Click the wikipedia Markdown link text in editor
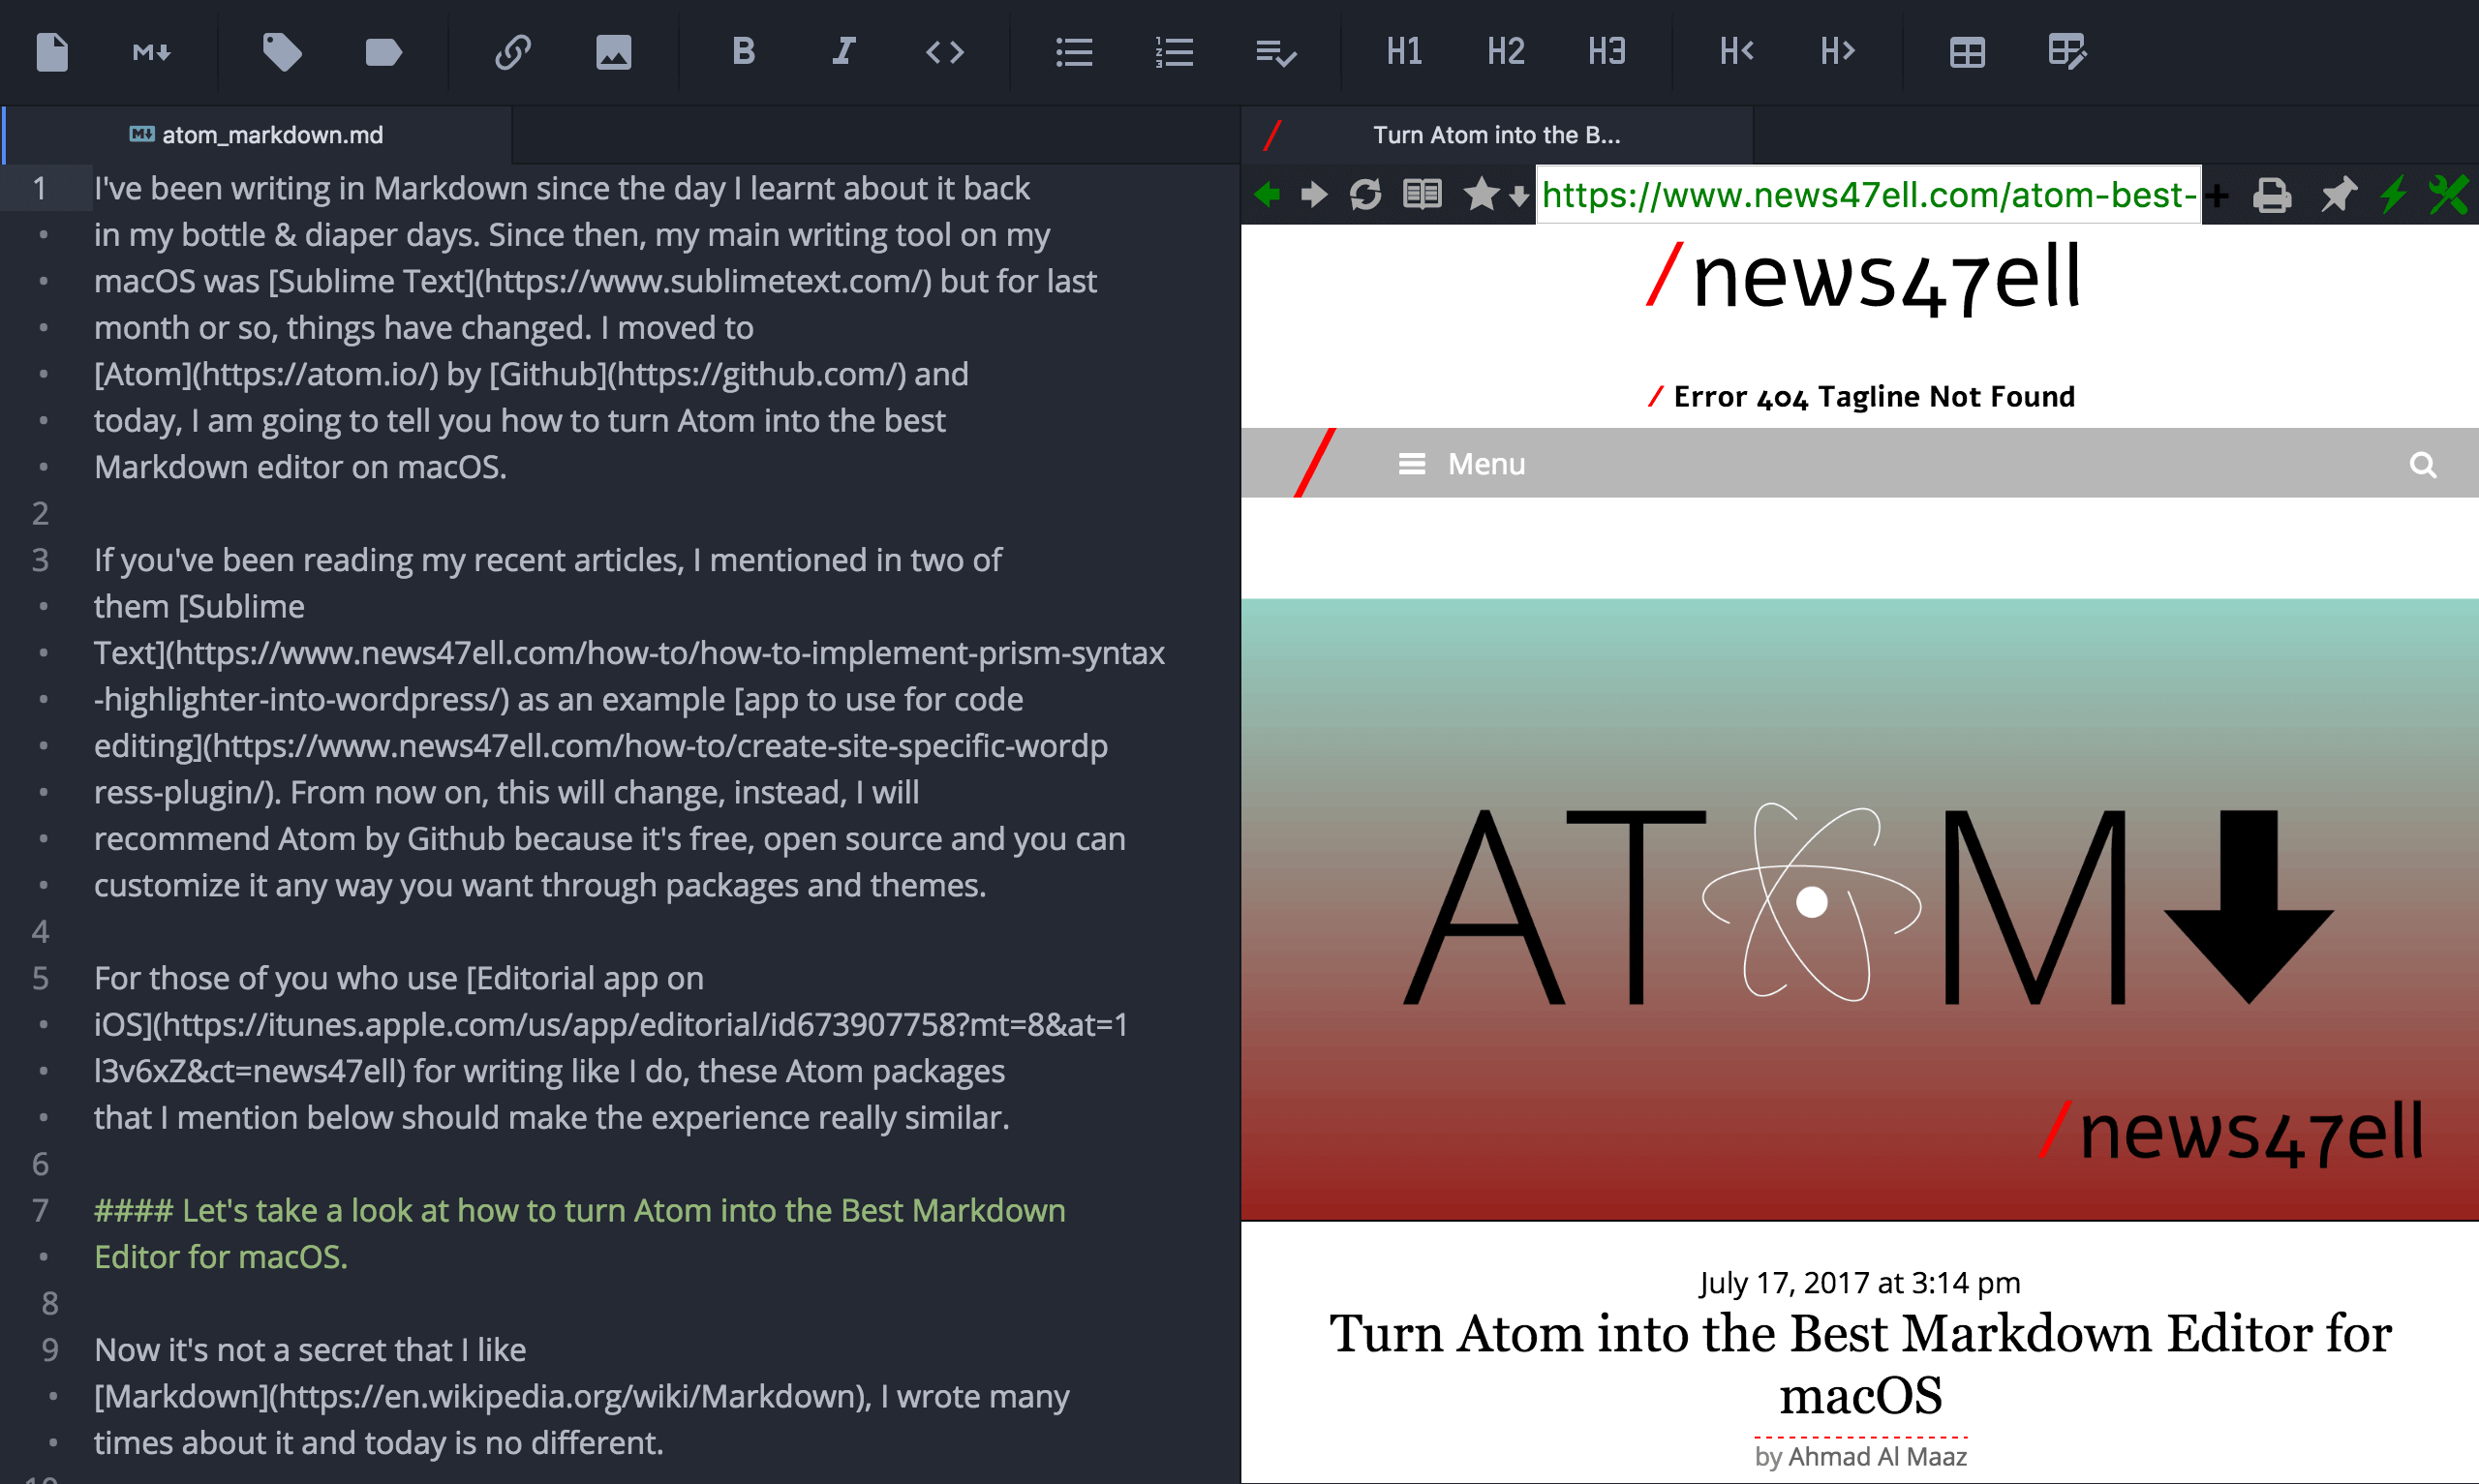Screen dimensions: 2479x1484 click(482, 1396)
